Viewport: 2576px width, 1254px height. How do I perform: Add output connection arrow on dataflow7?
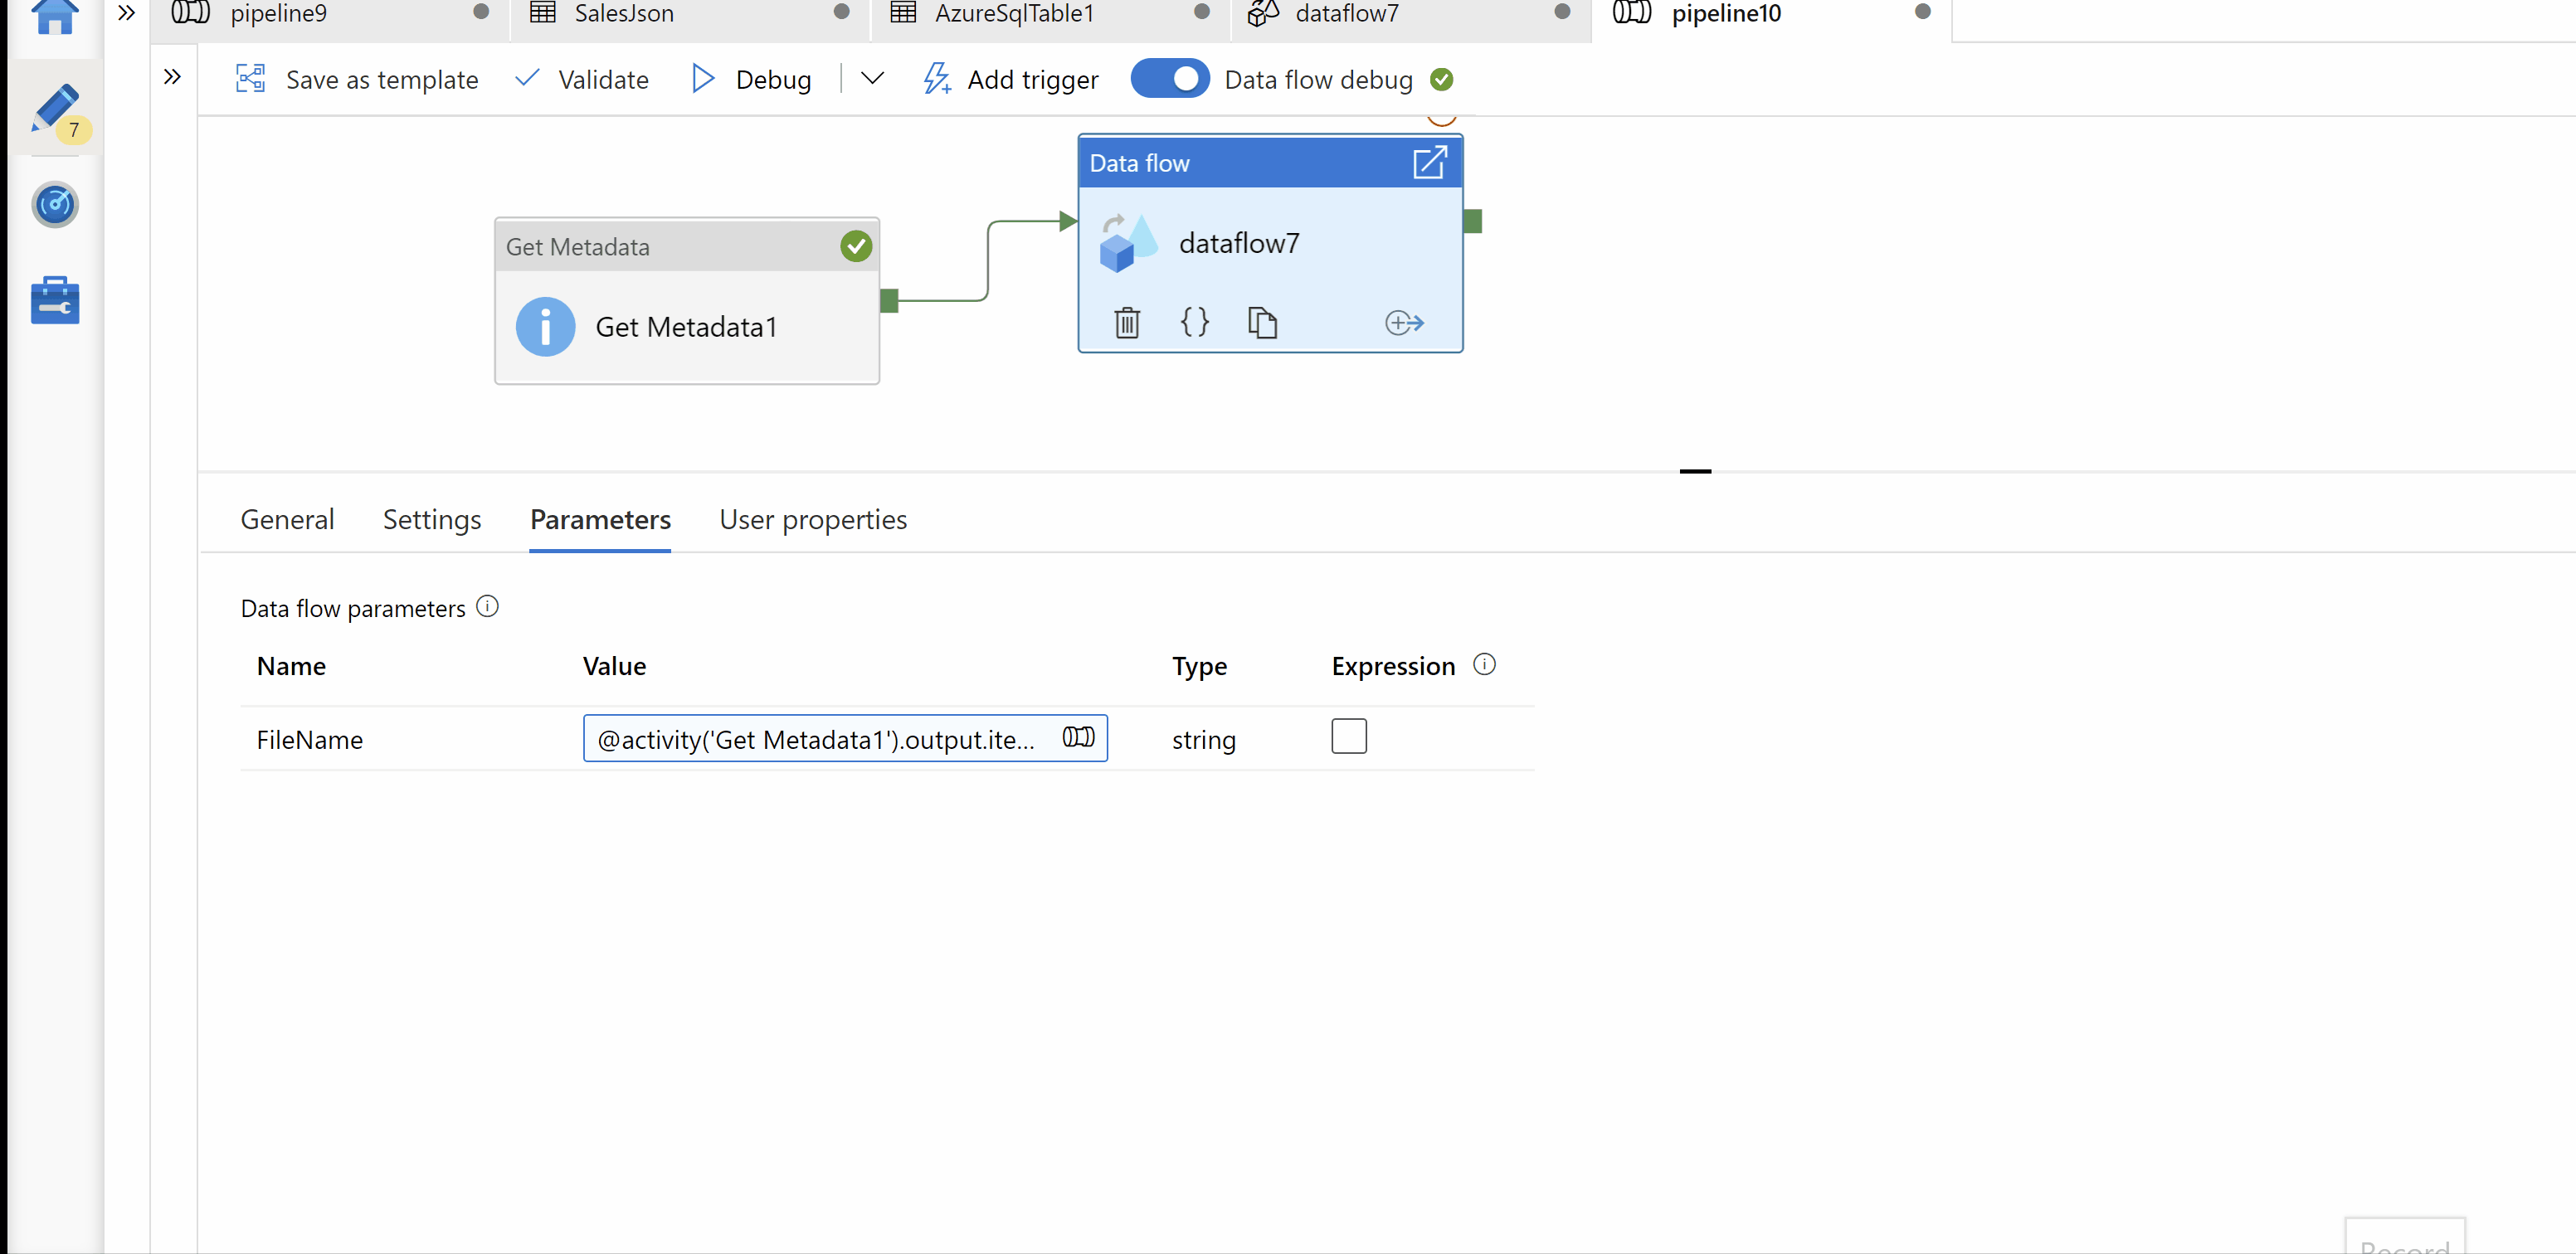(1404, 322)
